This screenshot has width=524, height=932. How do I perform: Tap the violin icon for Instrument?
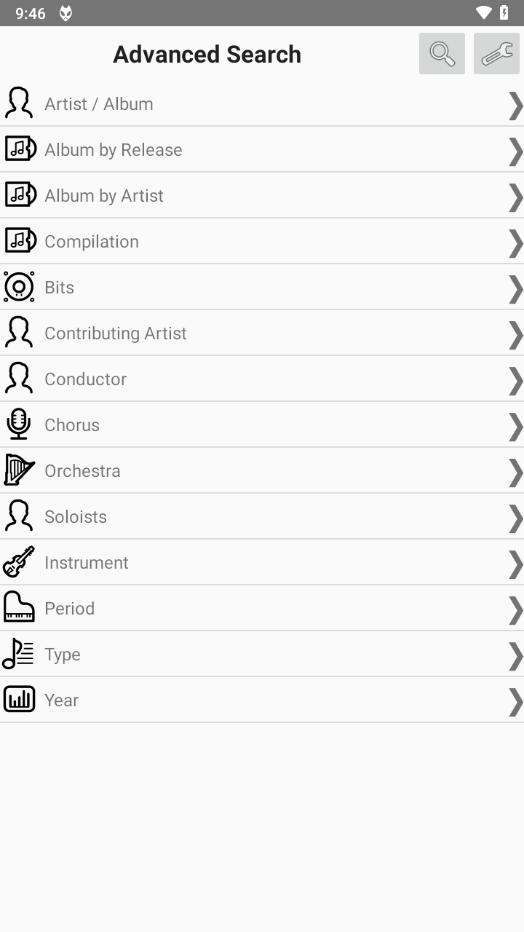coord(19,562)
